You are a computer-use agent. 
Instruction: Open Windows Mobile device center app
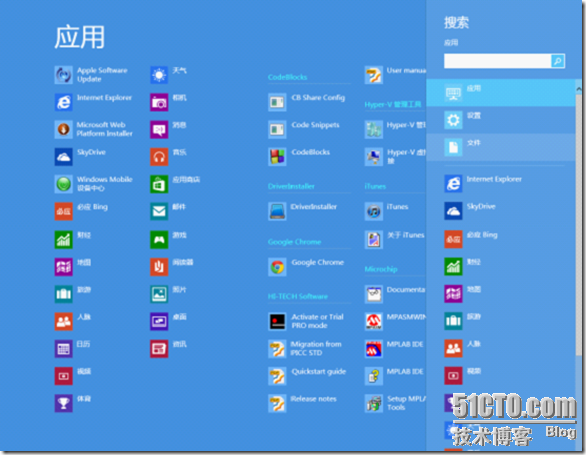pos(94,184)
